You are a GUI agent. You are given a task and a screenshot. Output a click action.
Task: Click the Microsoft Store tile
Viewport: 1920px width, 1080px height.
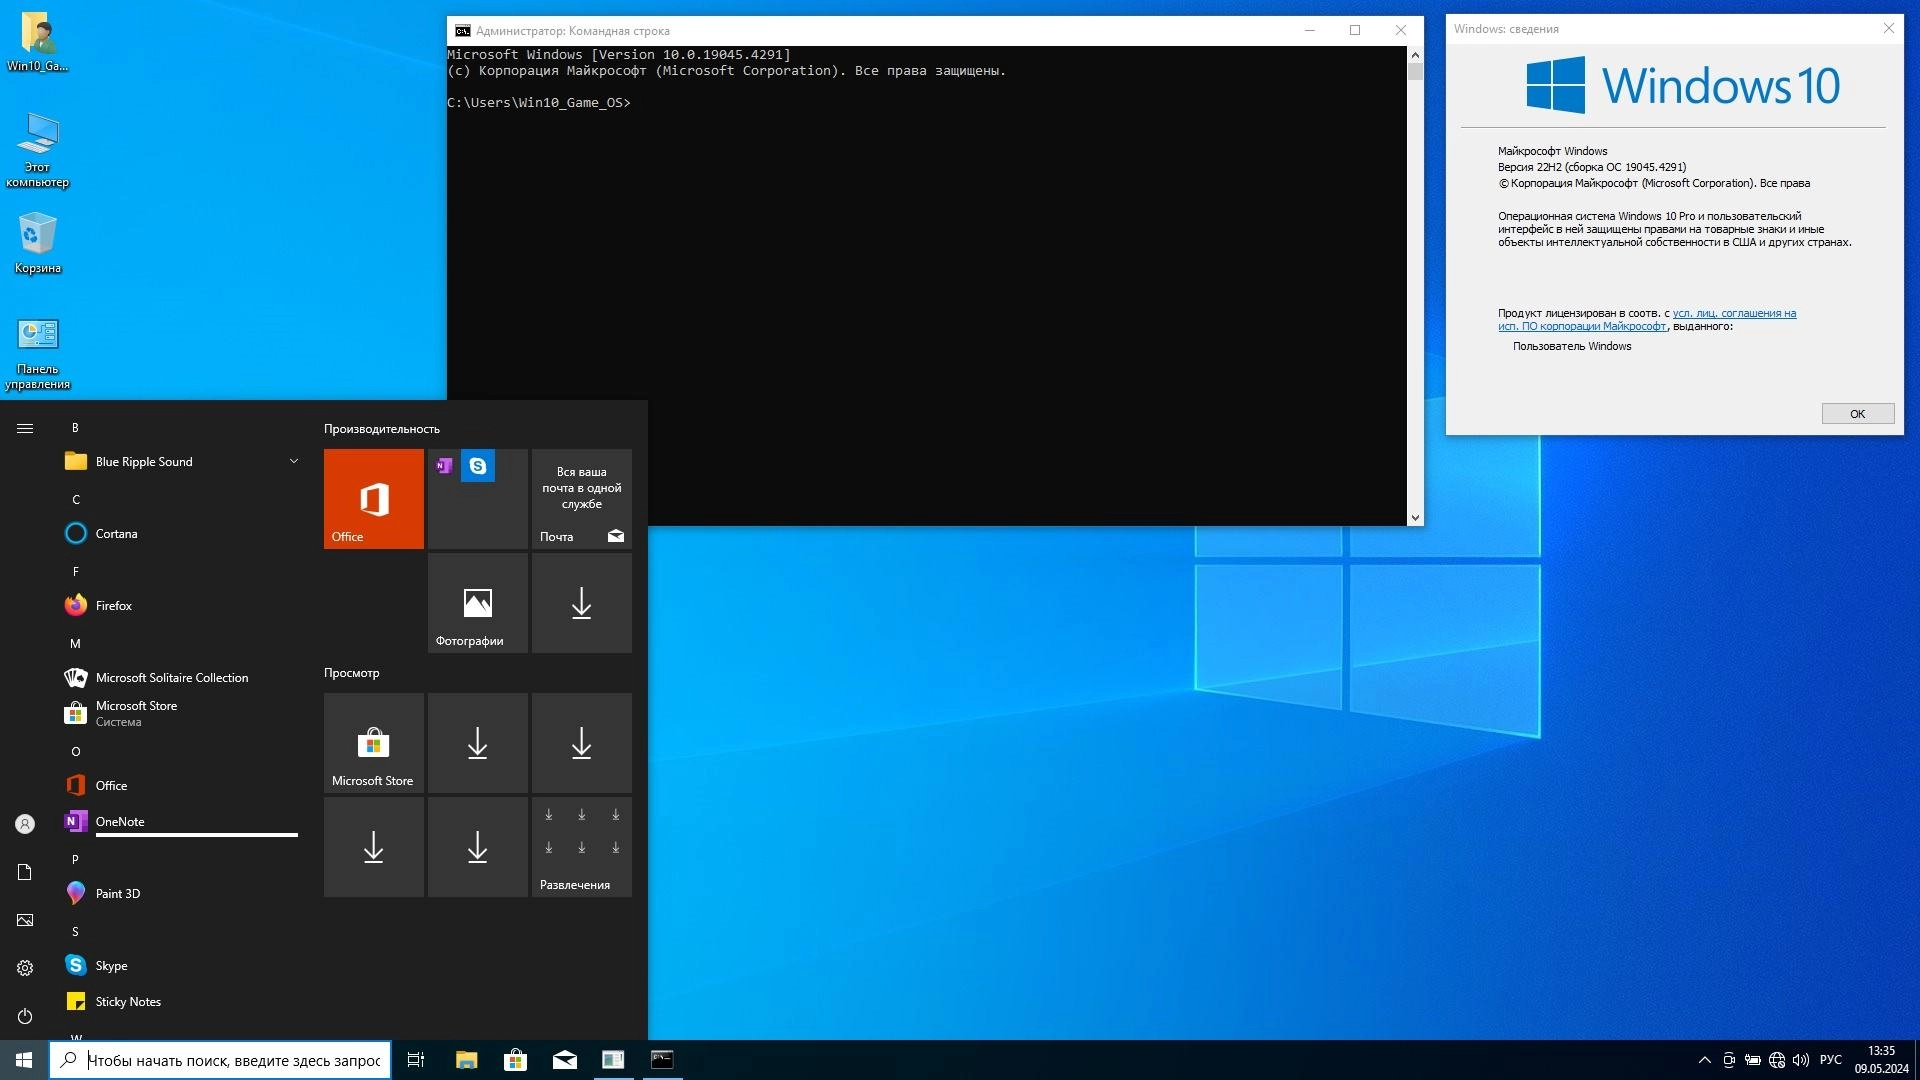373,743
